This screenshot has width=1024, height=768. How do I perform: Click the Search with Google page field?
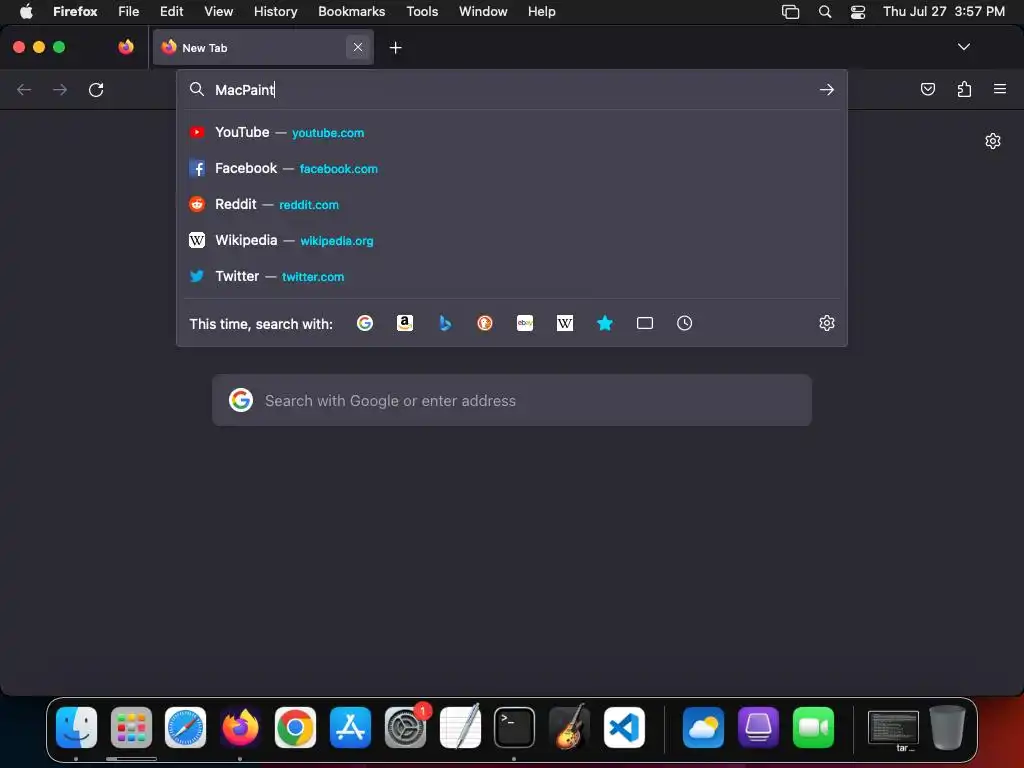(x=512, y=400)
